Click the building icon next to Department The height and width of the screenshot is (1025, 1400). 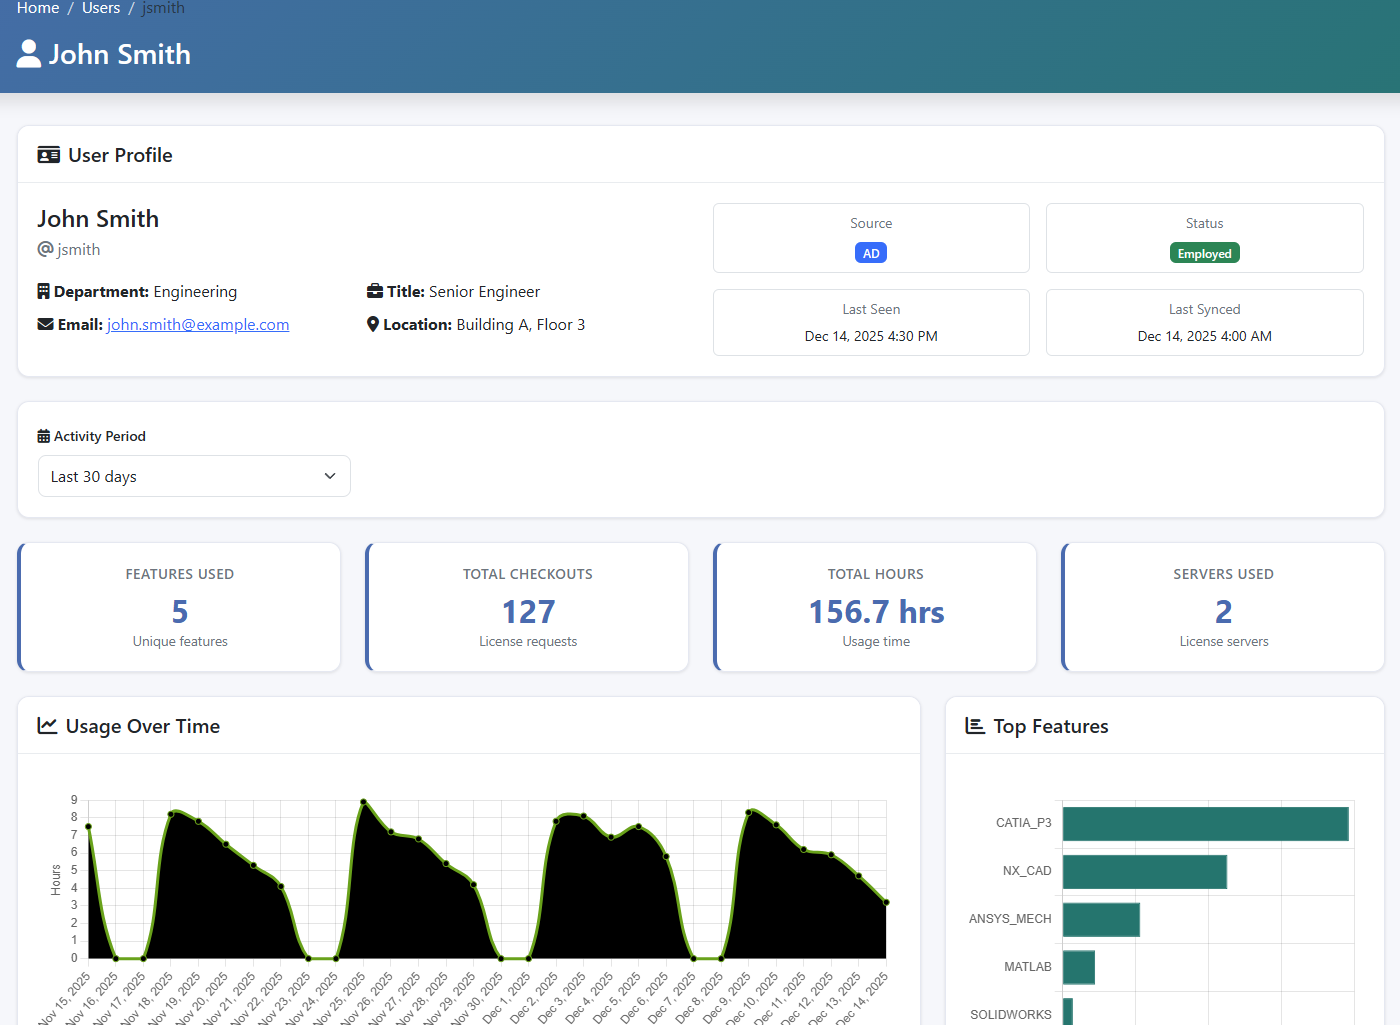[43, 291]
